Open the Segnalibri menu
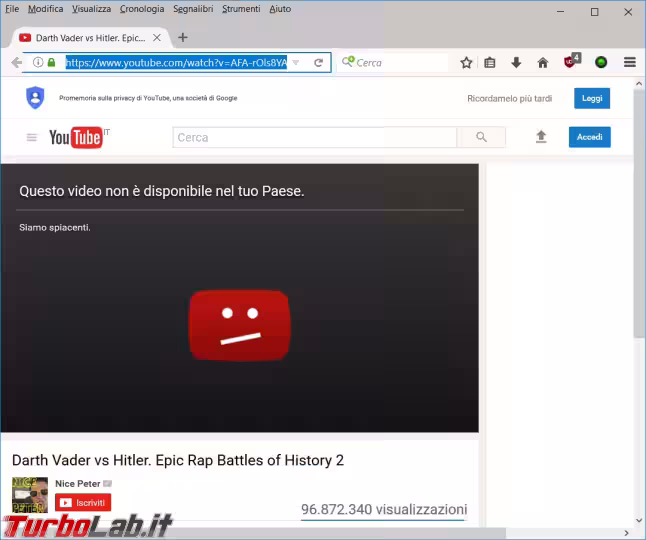This screenshot has width=646, height=540. (x=193, y=9)
